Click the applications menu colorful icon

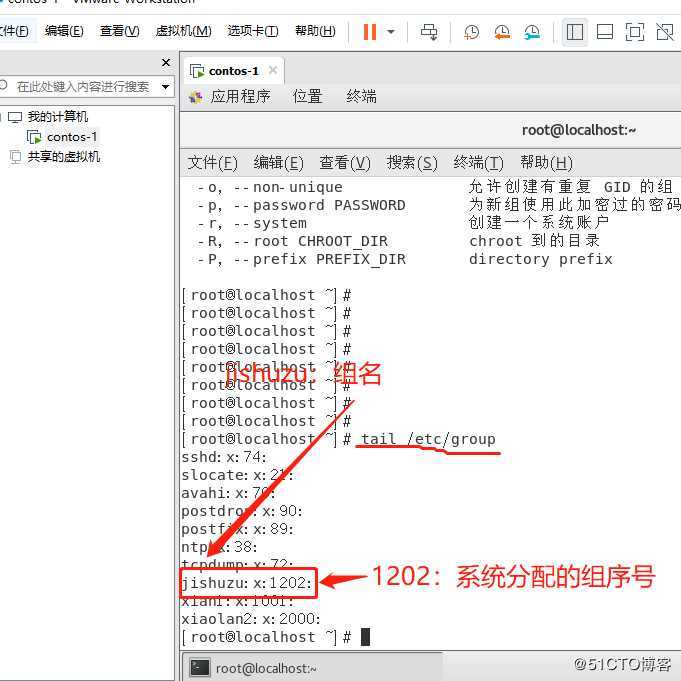(x=196, y=97)
